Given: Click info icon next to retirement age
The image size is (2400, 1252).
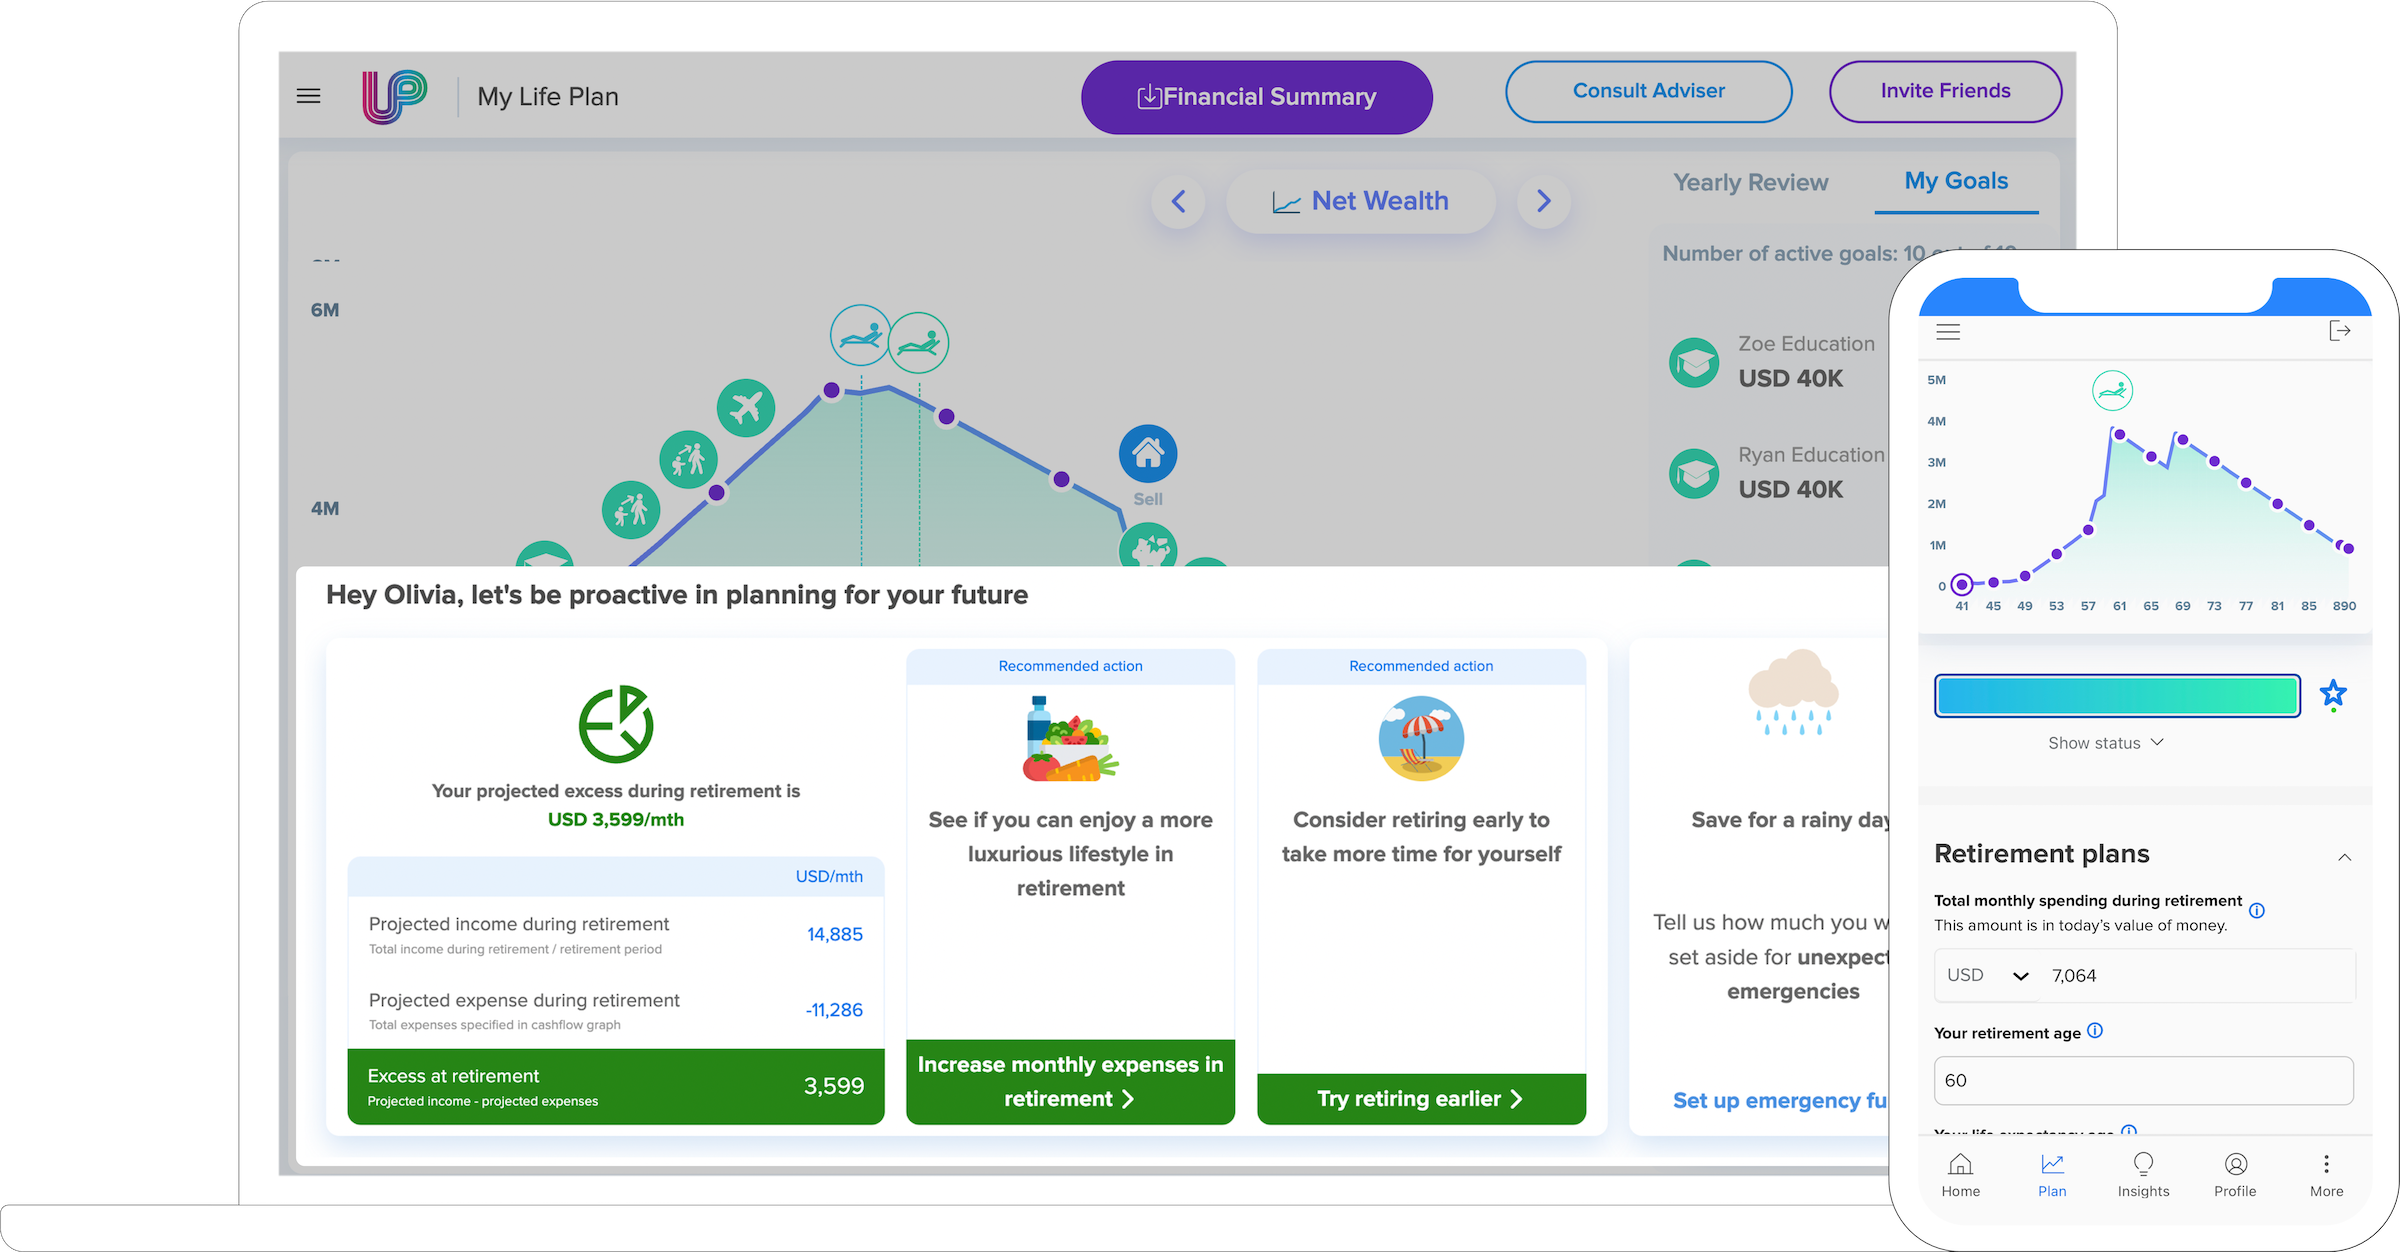Looking at the screenshot, I should click(2095, 1031).
